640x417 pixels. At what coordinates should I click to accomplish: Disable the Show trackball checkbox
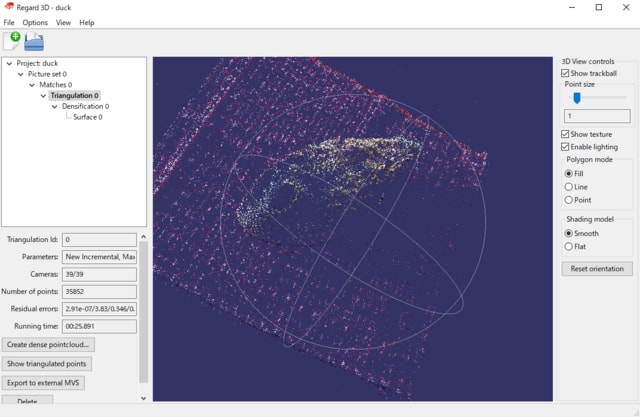pos(566,73)
